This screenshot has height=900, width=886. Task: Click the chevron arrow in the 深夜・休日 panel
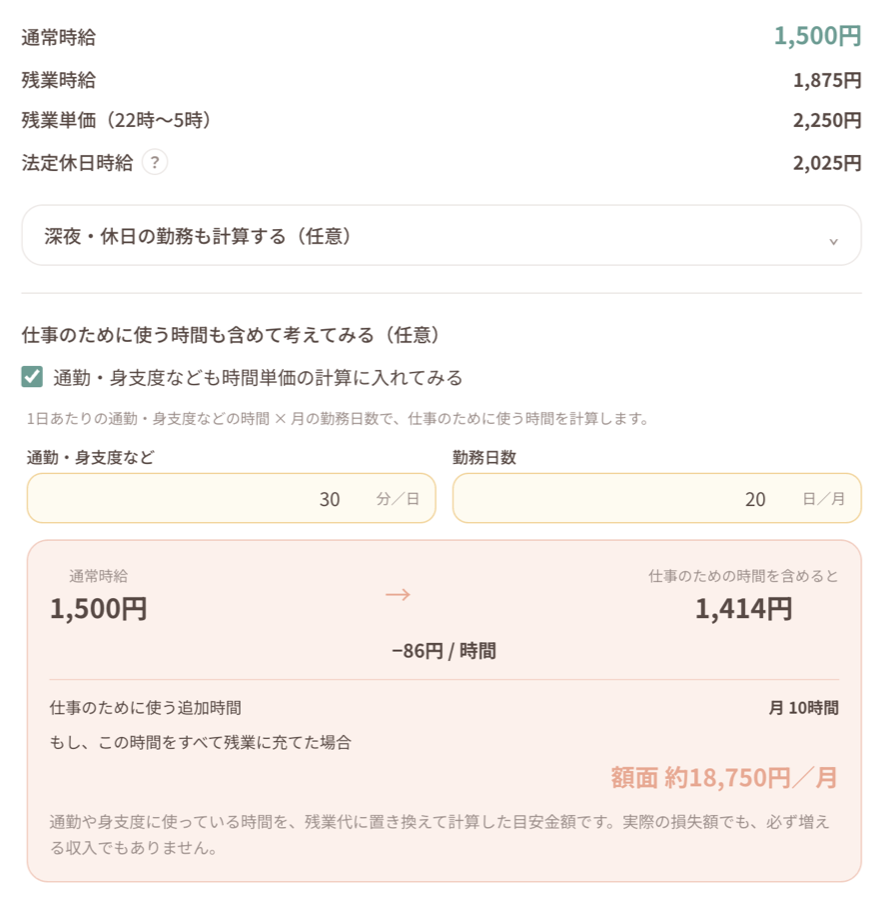tap(833, 242)
